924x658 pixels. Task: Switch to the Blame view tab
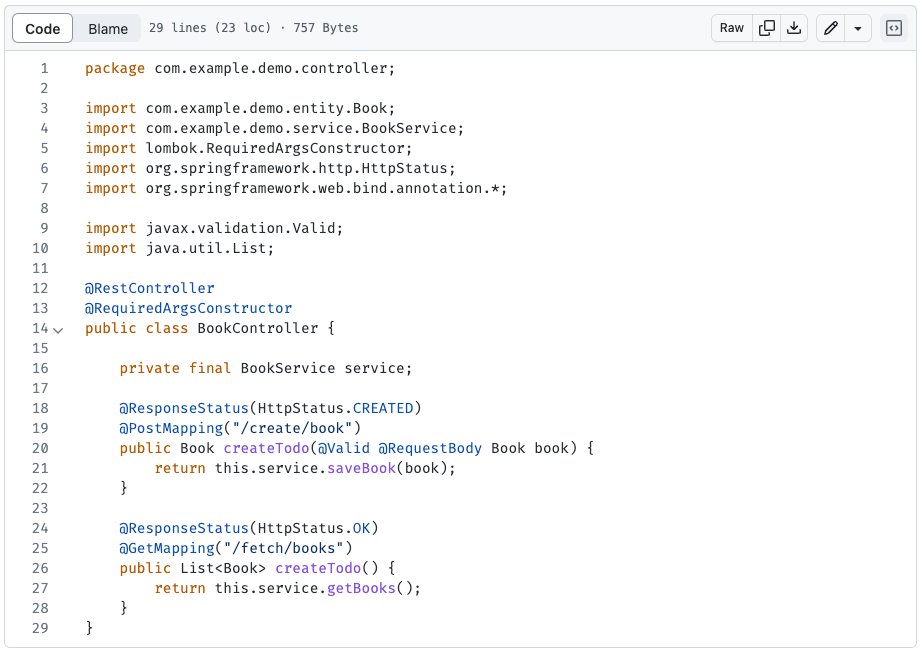108,29
